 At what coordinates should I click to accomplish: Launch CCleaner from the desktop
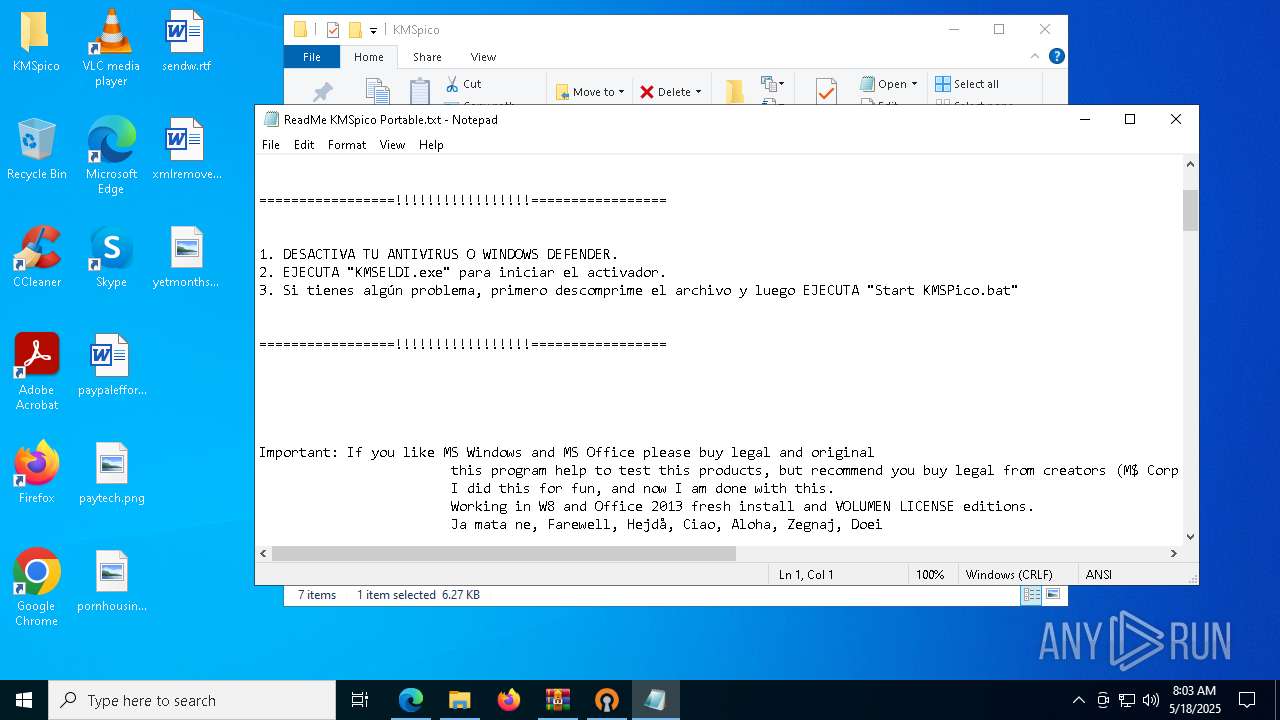click(x=37, y=258)
